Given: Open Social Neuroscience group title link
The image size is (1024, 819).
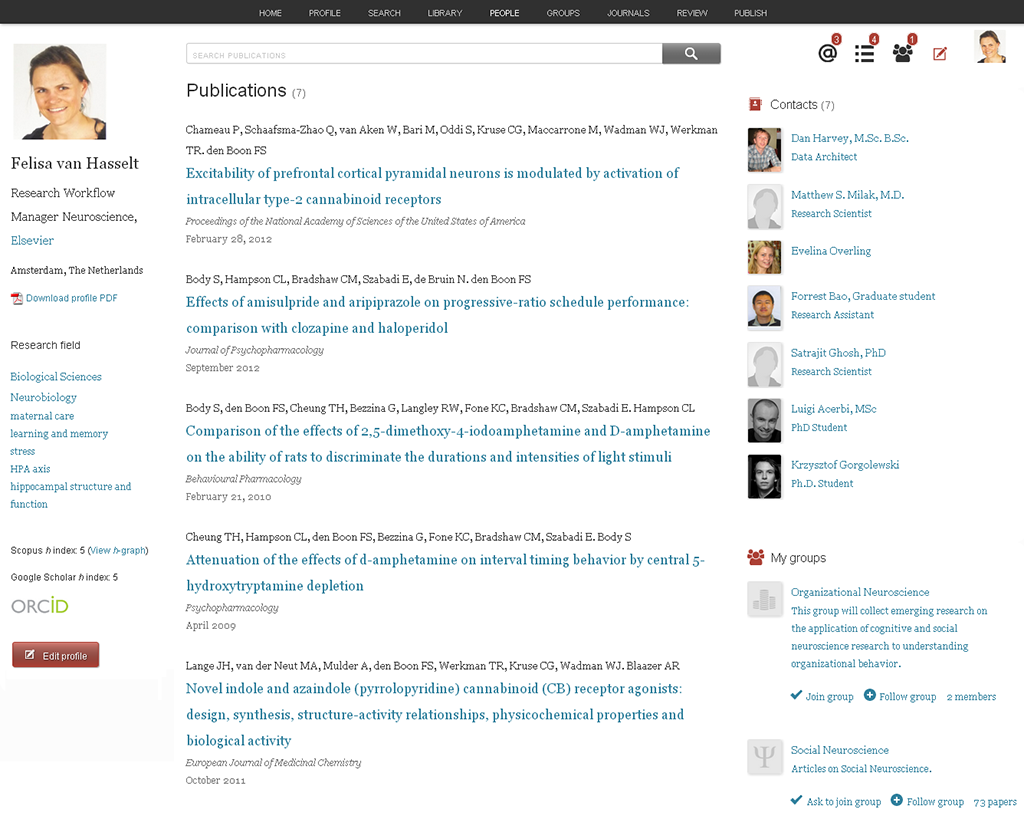Looking at the screenshot, I should coord(840,750).
